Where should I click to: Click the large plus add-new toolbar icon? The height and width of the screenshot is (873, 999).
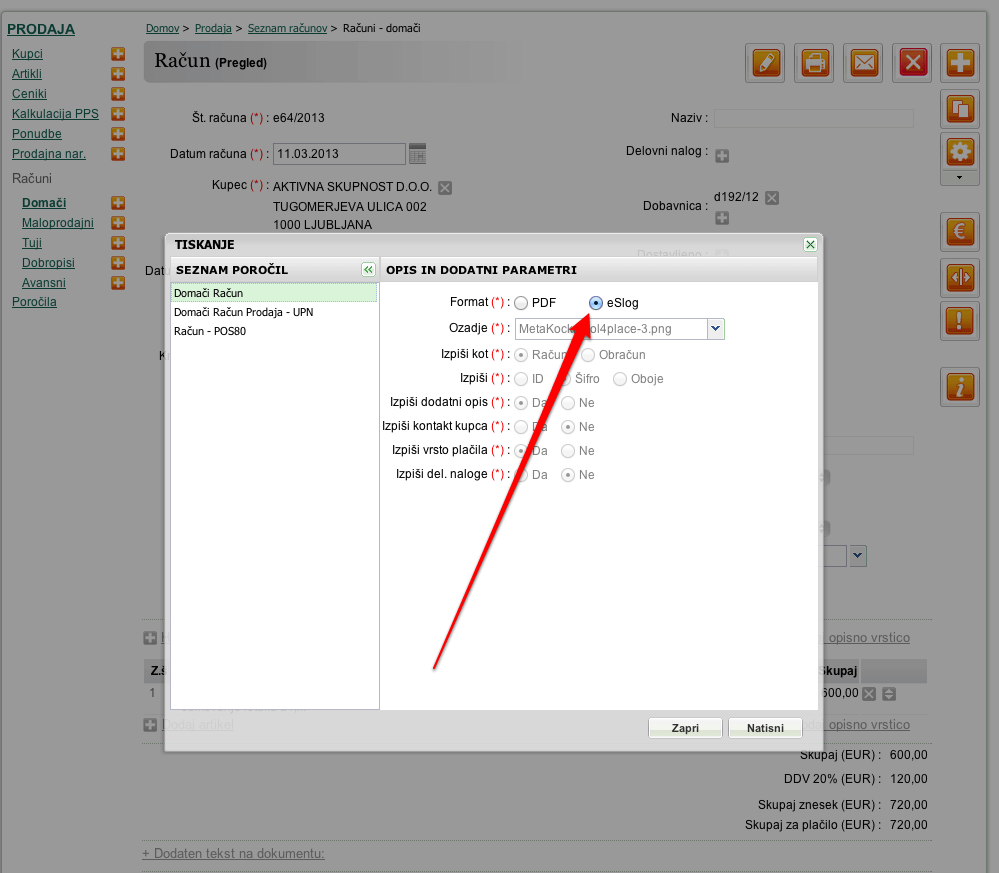coord(960,63)
